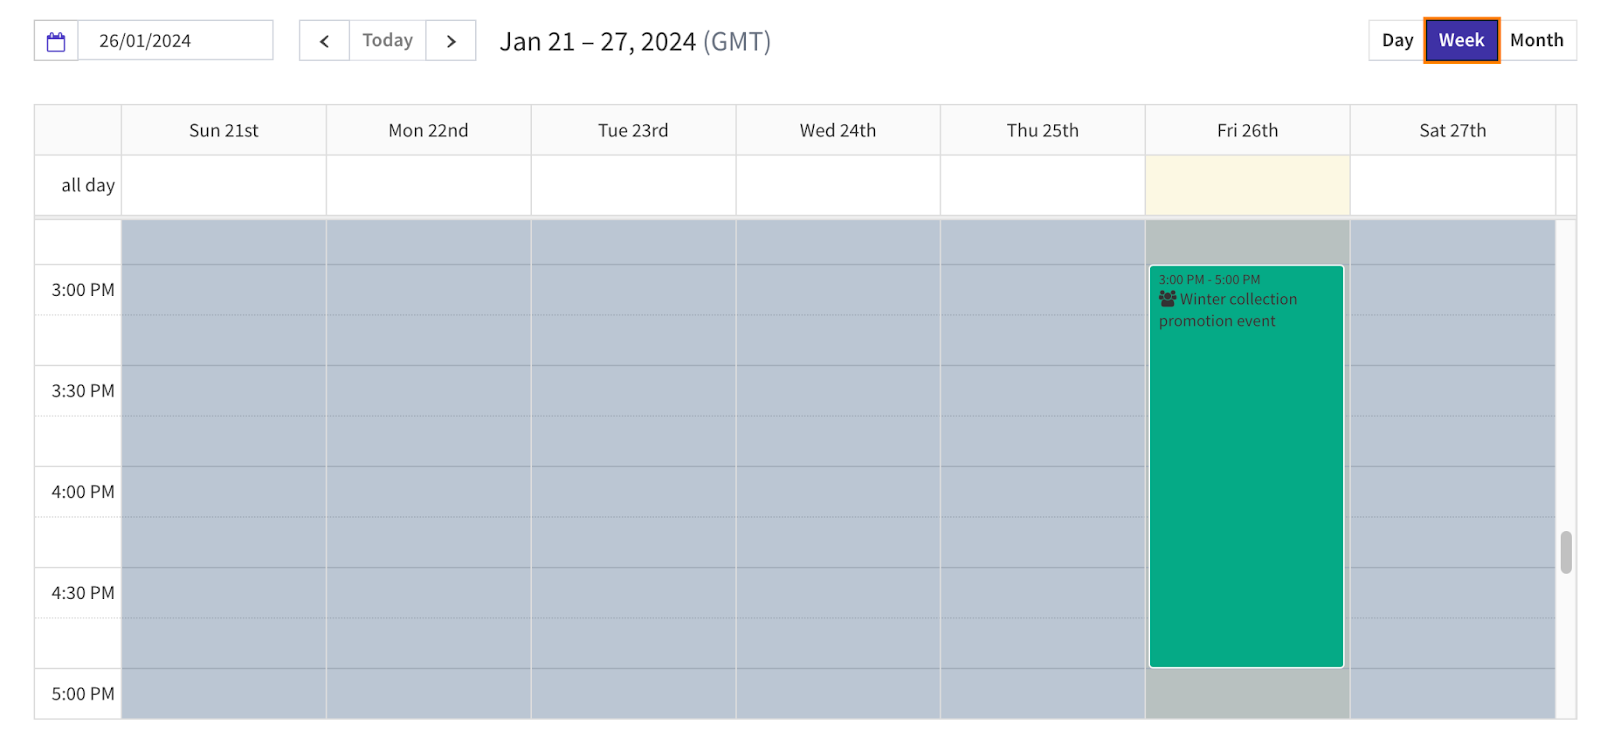Click the 26/01/2024 date input field

coord(175,41)
